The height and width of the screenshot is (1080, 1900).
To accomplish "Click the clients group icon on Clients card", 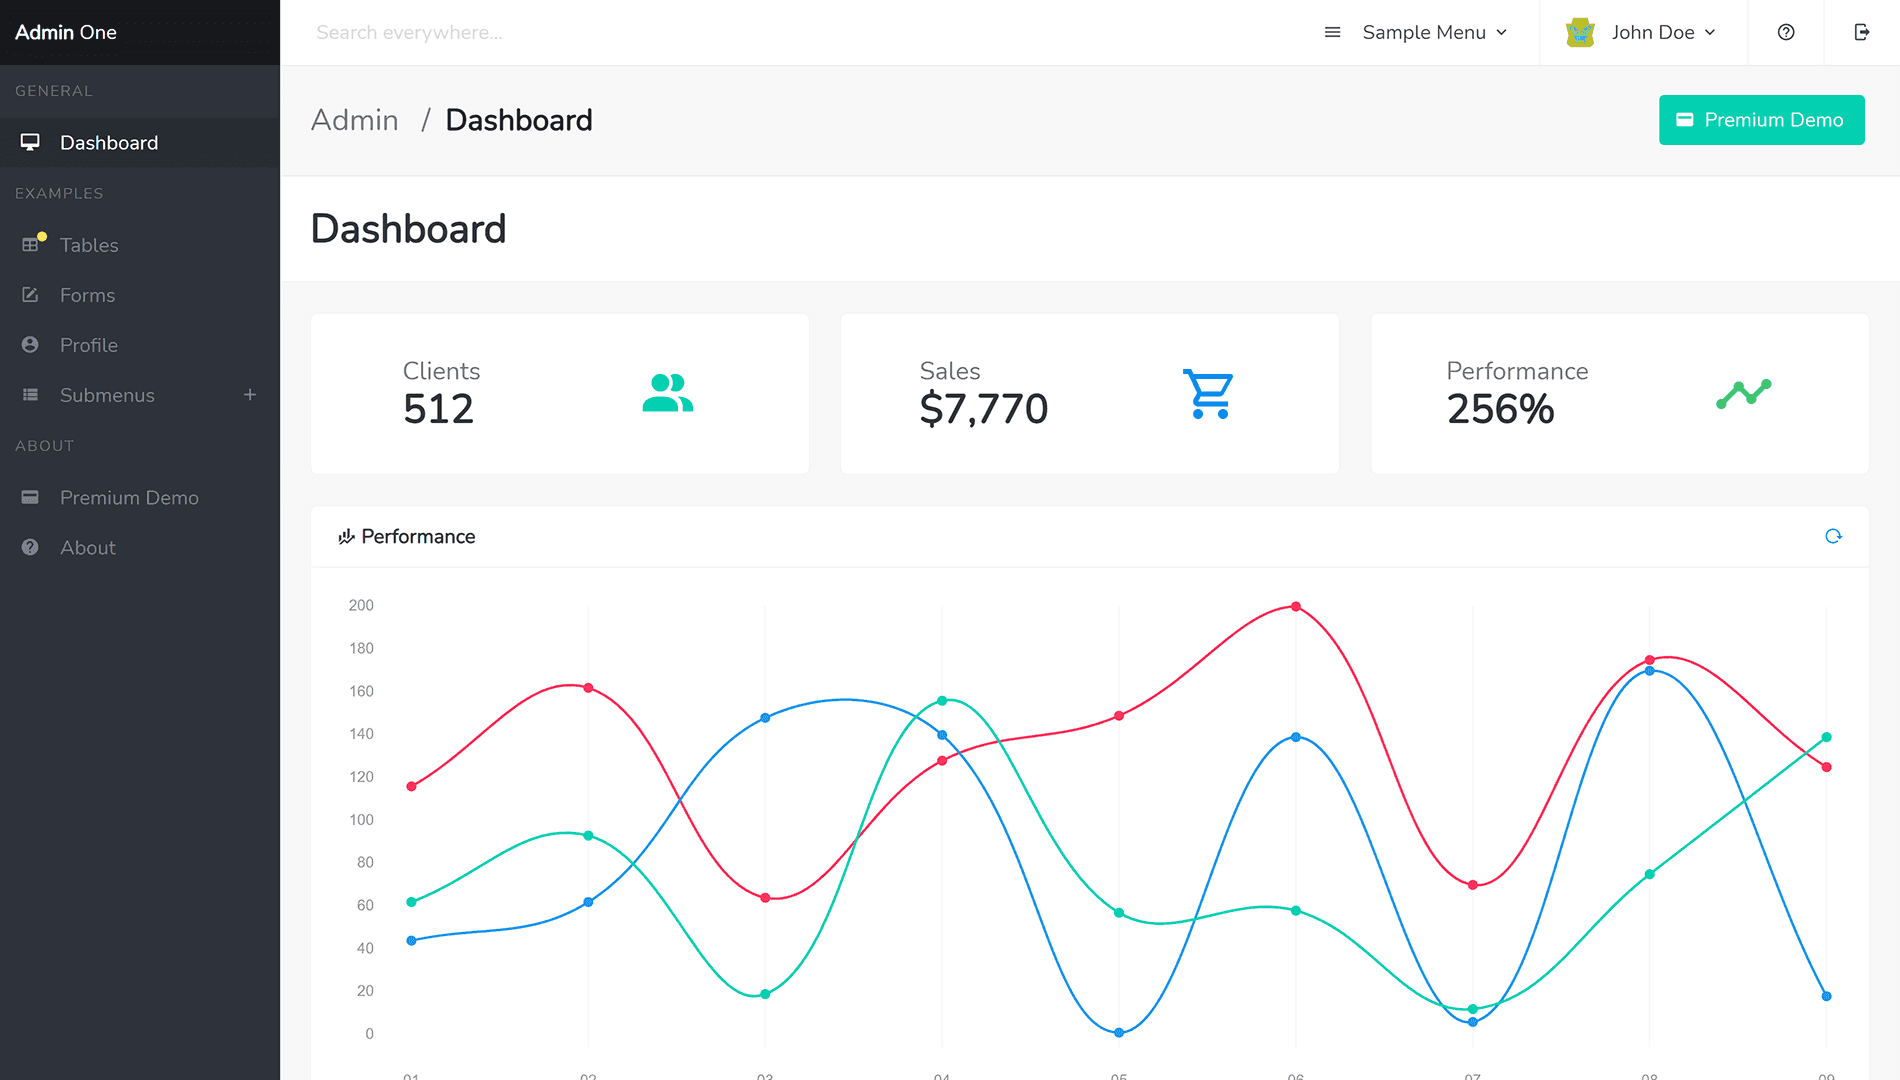I will pyautogui.click(x=667, y=394).
